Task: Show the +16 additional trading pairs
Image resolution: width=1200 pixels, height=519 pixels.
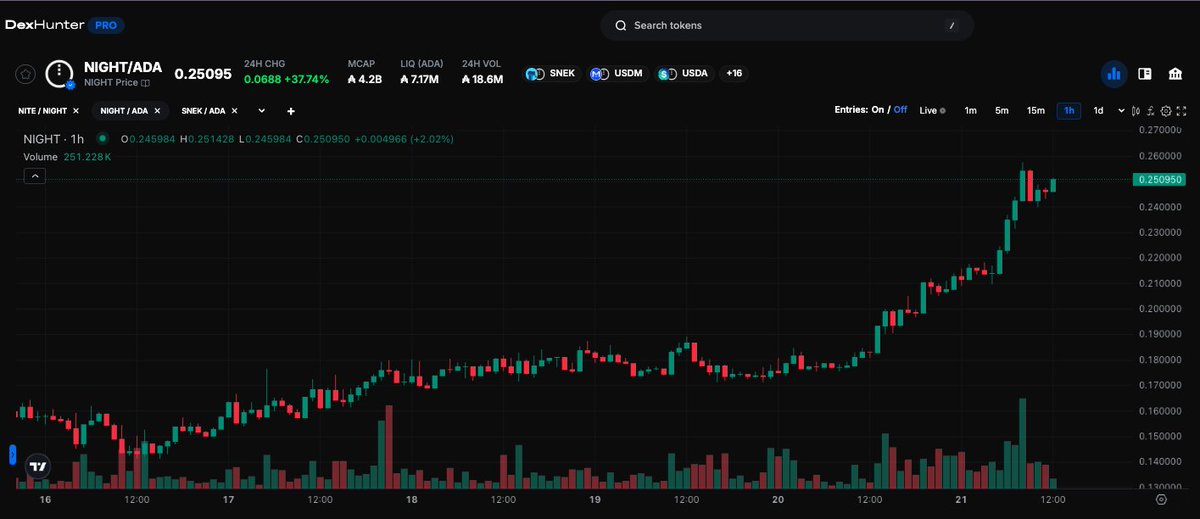Action: [735, 74]
